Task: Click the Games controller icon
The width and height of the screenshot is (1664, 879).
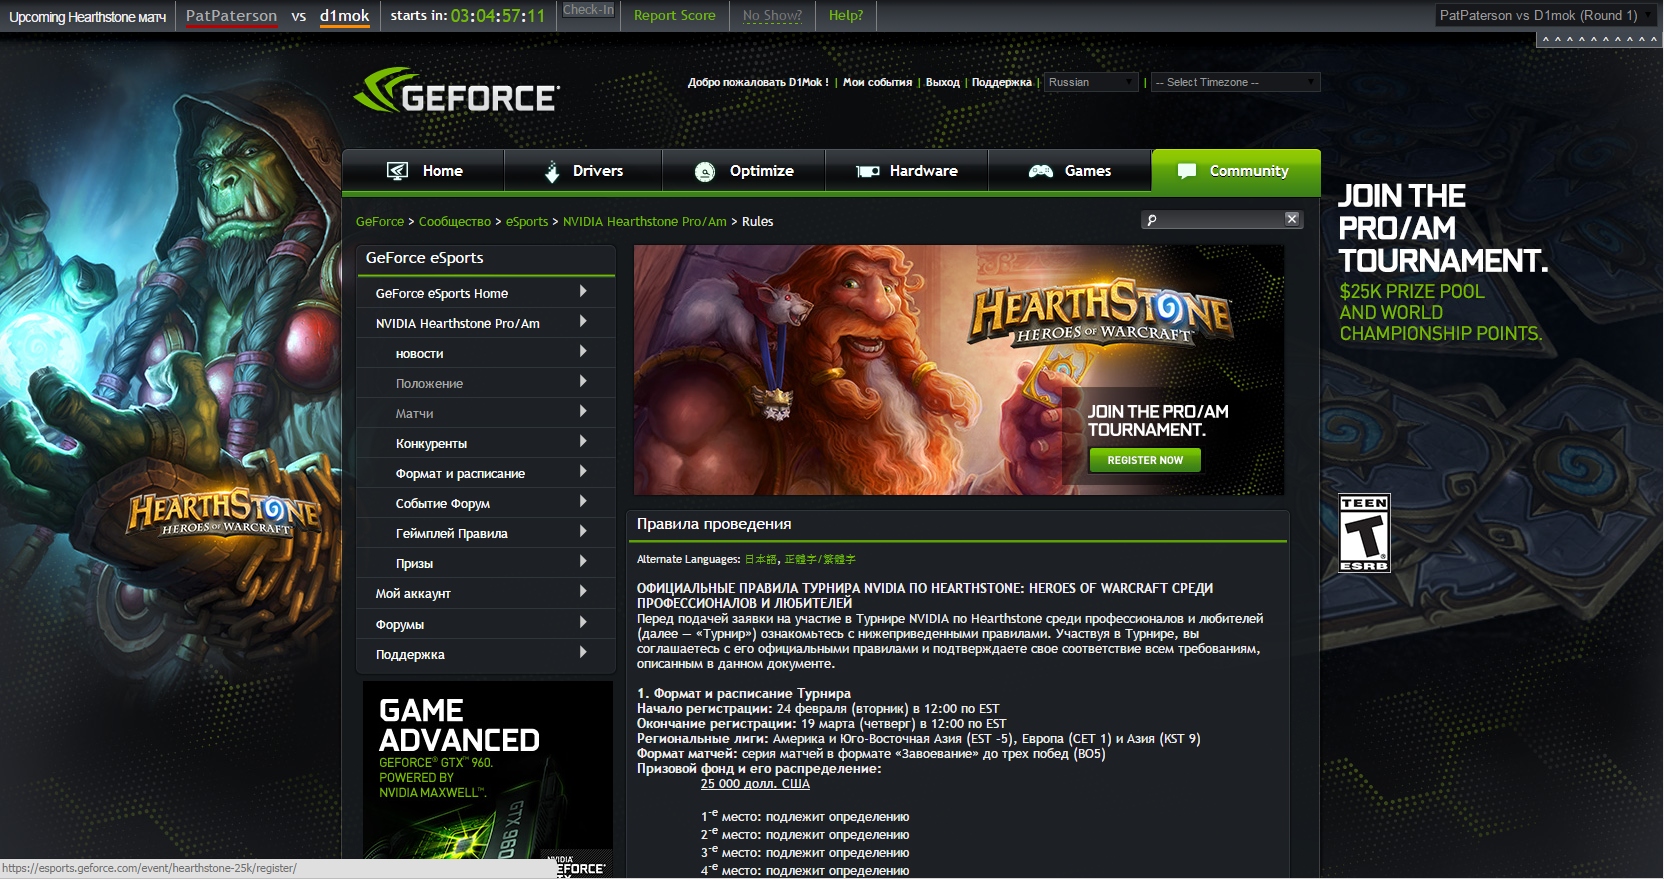Action: [1041, 171]
